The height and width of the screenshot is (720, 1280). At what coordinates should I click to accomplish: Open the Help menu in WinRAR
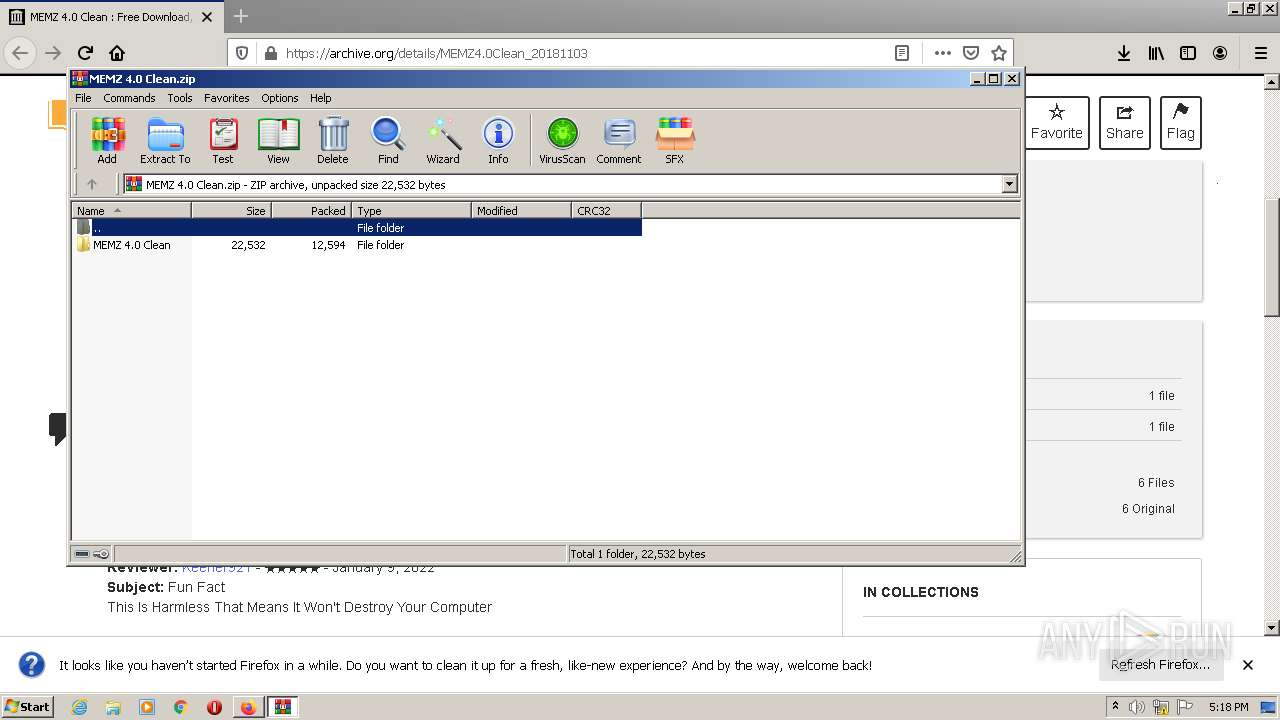321,98
